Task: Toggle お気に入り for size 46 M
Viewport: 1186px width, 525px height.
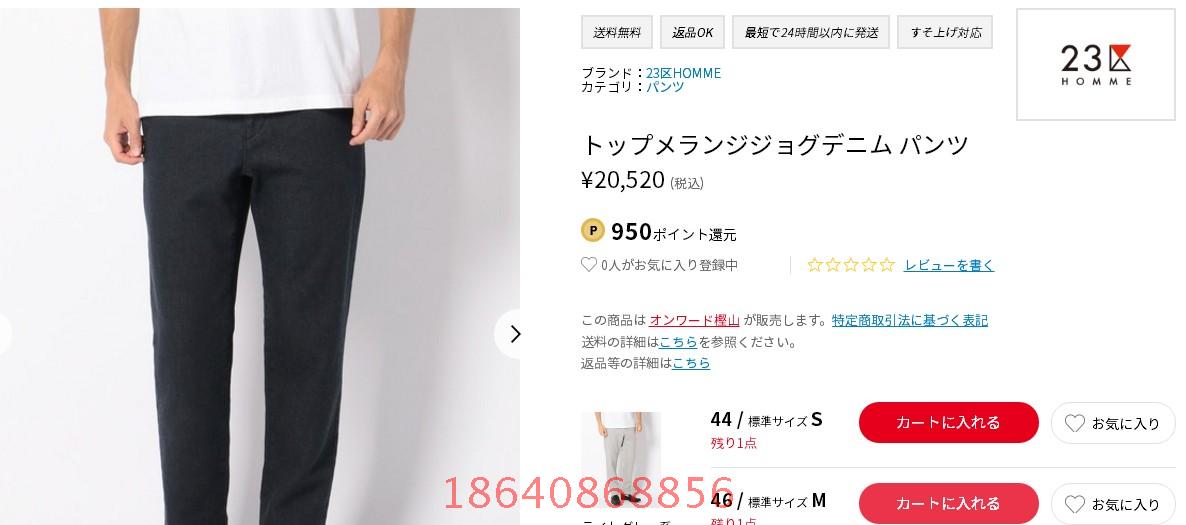Action: pyautogui.click(x=1113, y=504)
